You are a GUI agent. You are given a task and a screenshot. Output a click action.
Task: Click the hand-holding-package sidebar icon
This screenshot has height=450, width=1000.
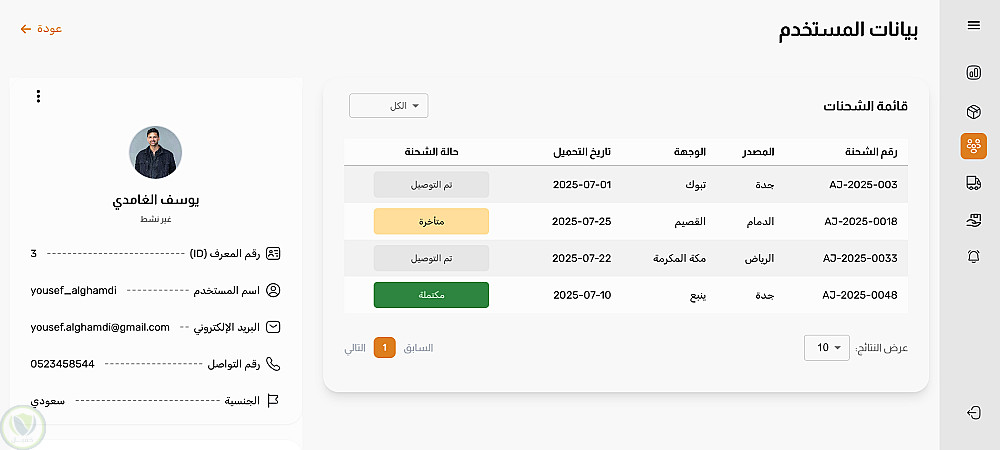973,220
